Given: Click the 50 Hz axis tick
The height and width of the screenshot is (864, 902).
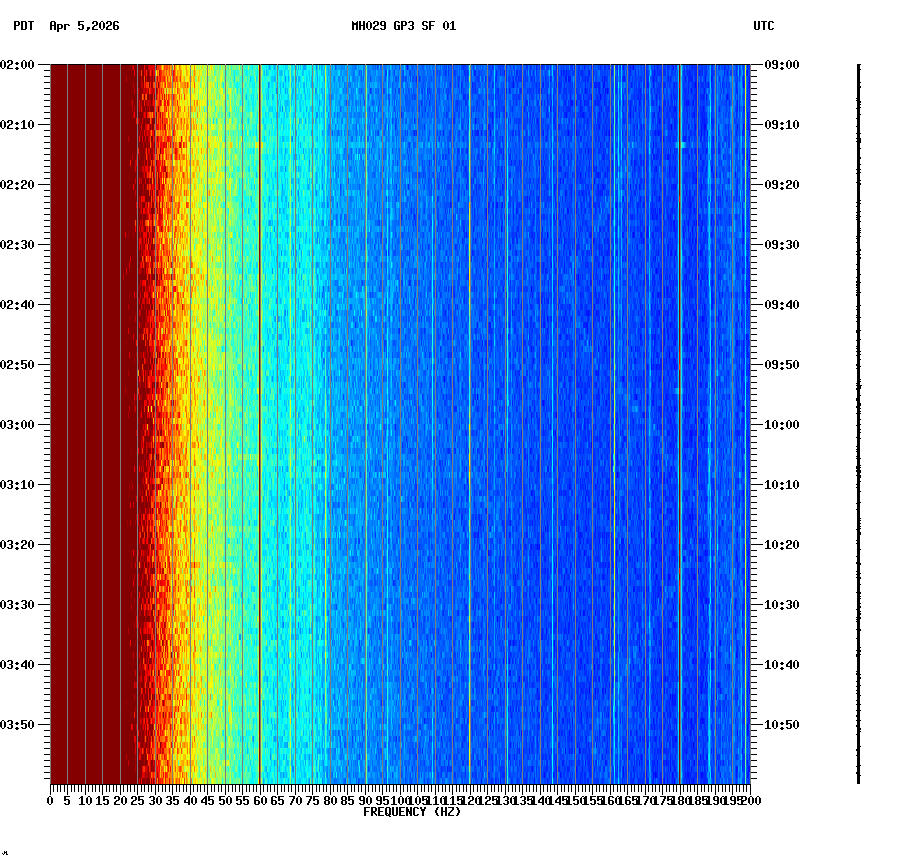Looking at the screenshot, I should click(x=224, y=800).
